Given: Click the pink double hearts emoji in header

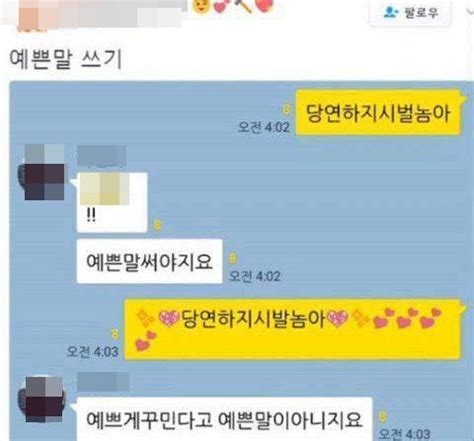Looking at the screenshot, I should pyautogui.click(x=222, y=6).
